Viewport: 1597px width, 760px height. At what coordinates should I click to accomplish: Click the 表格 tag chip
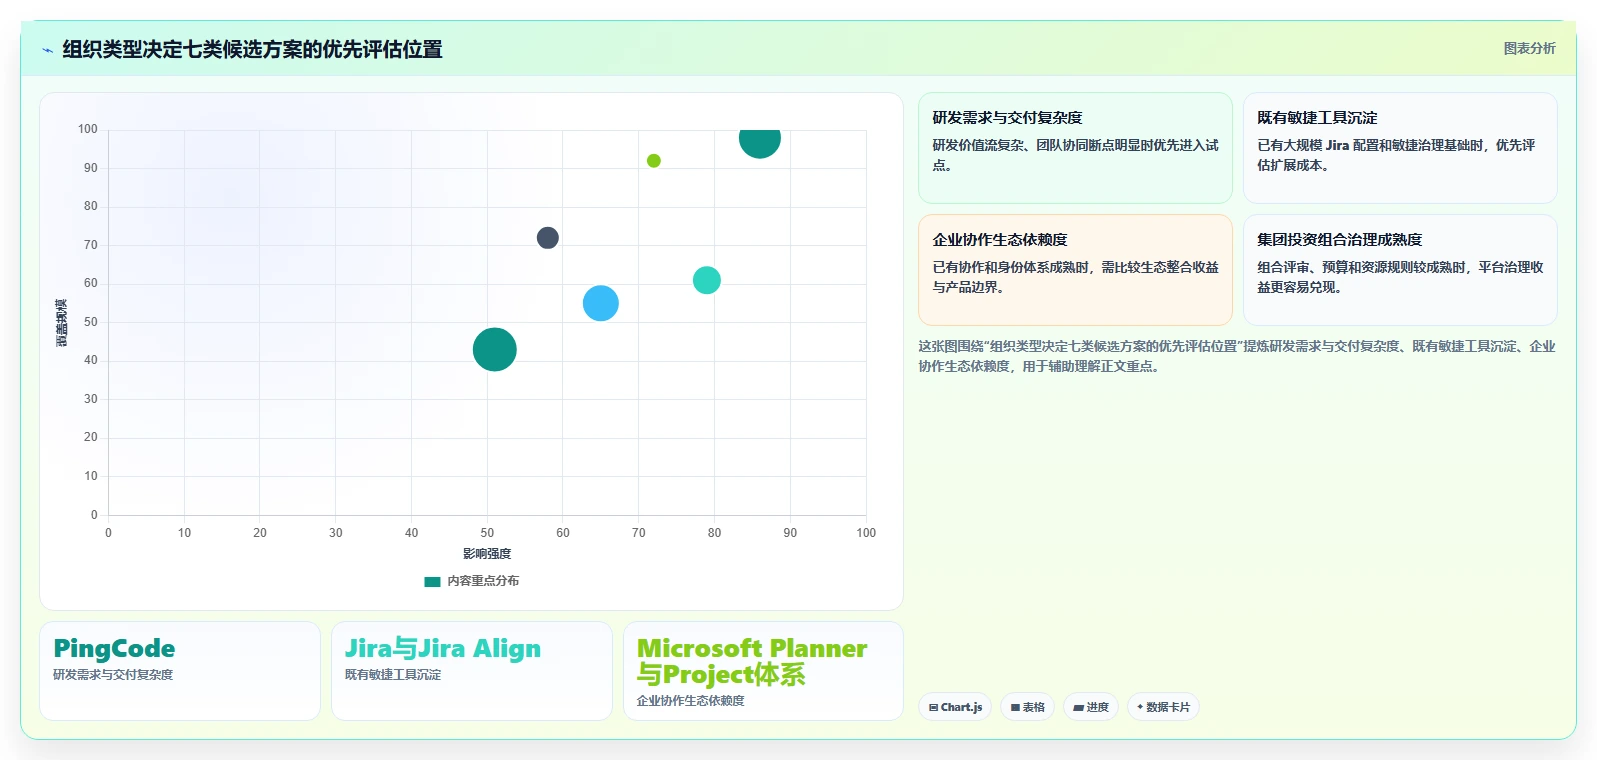point(1027,707)
